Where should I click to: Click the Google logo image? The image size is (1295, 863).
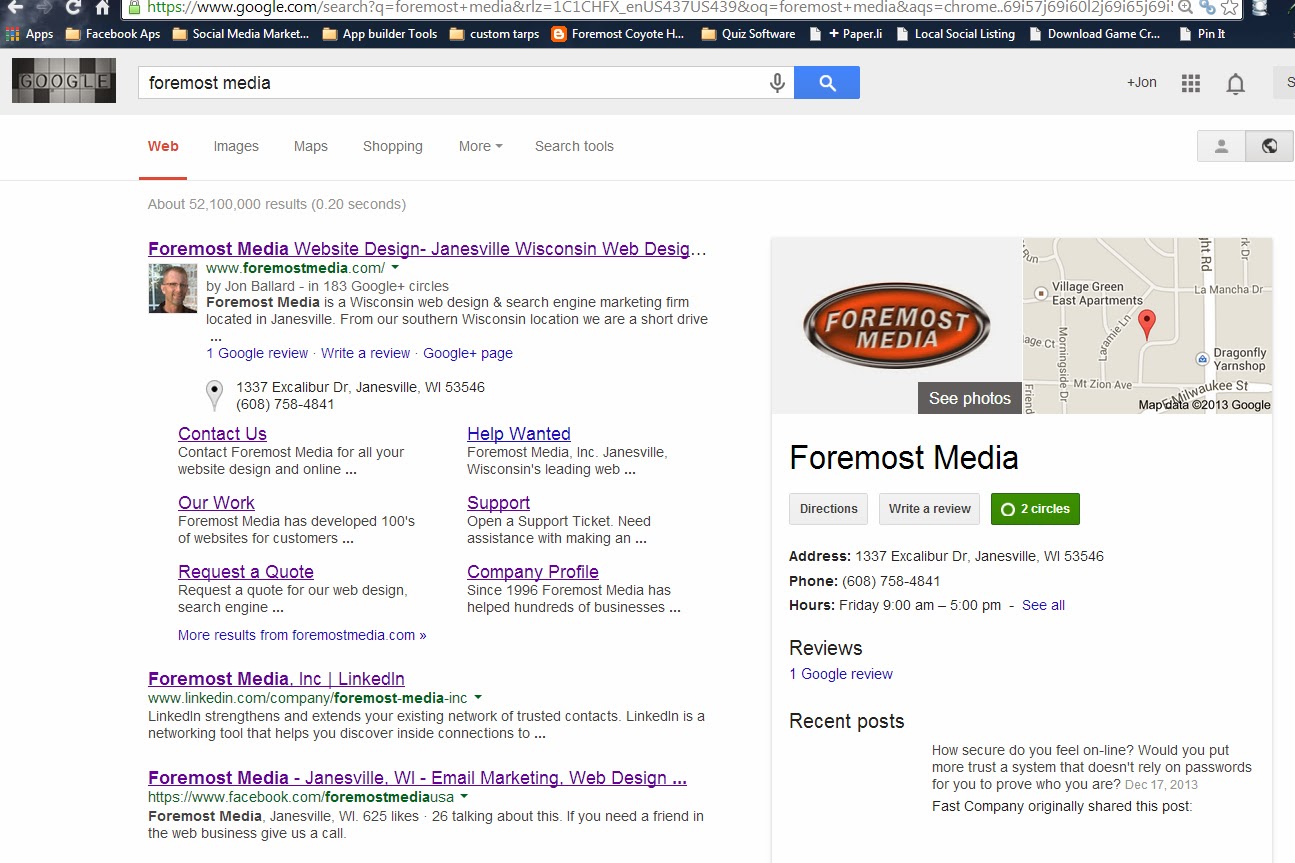coord(64,81)
